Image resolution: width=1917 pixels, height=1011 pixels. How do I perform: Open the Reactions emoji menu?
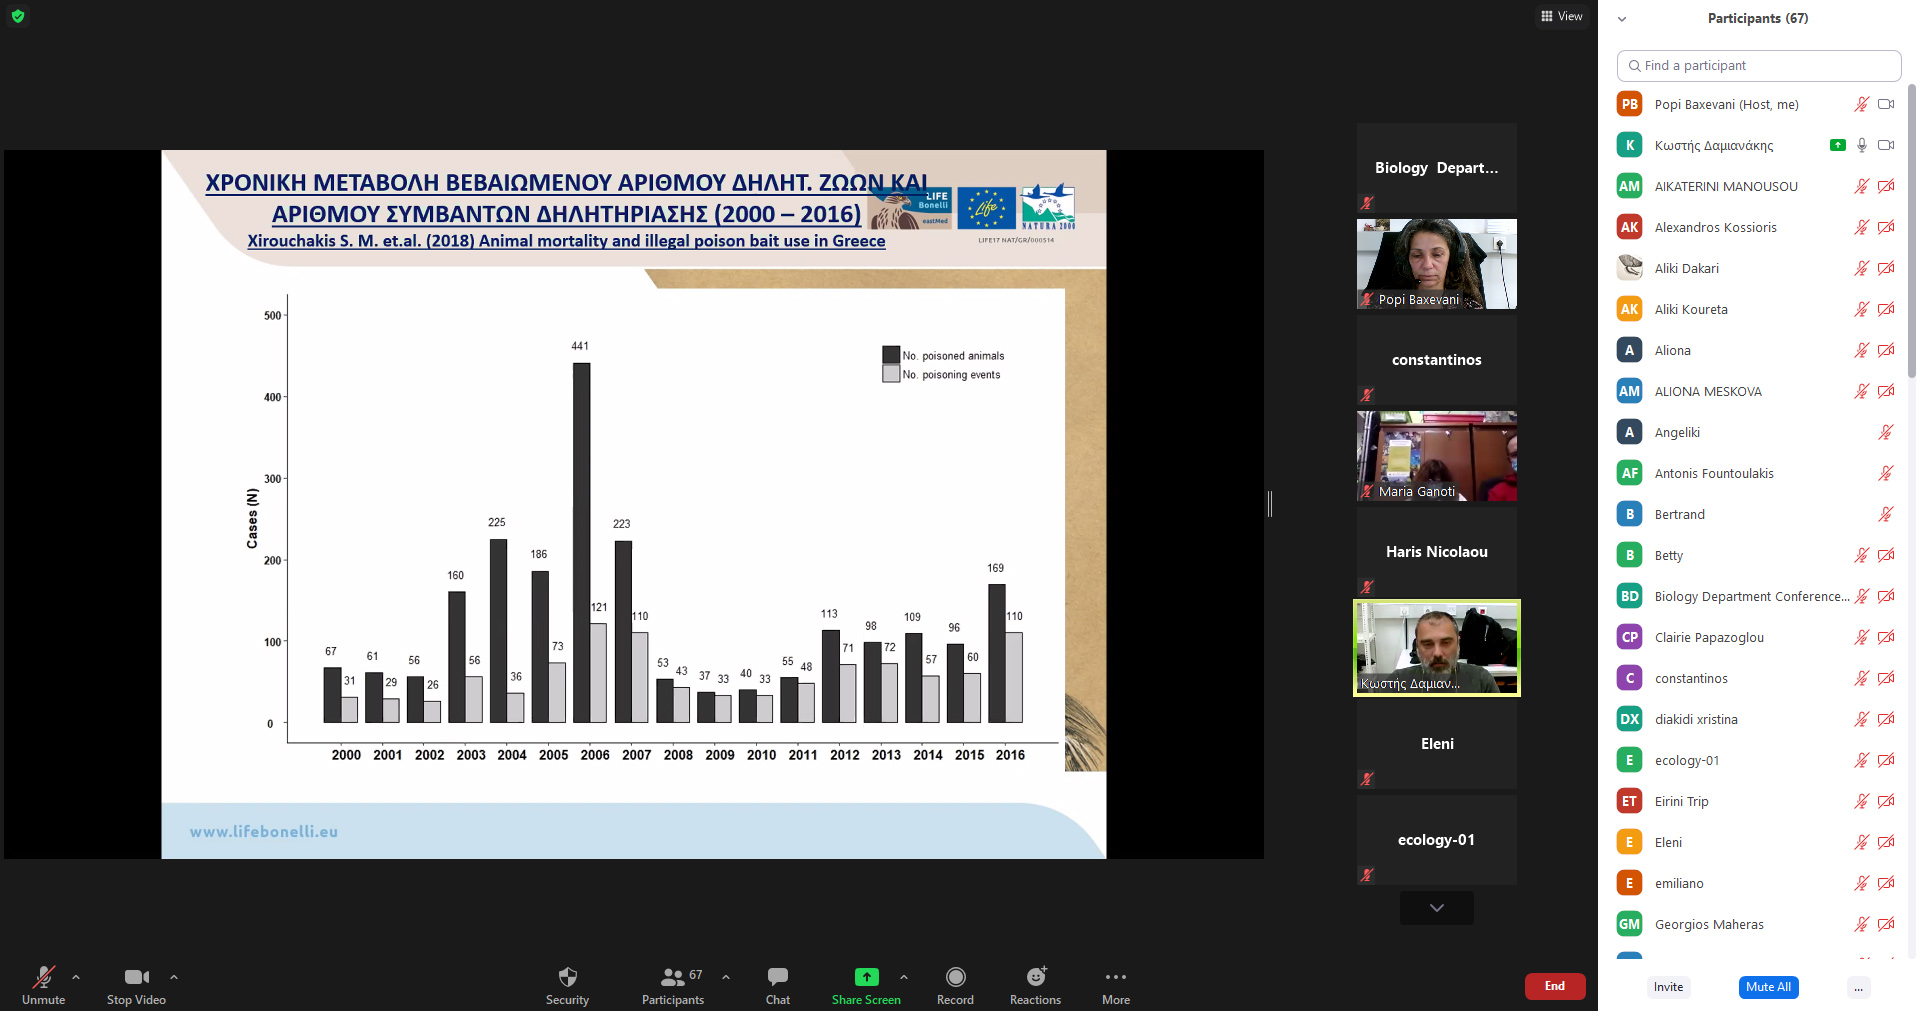tap(1035, 984)
